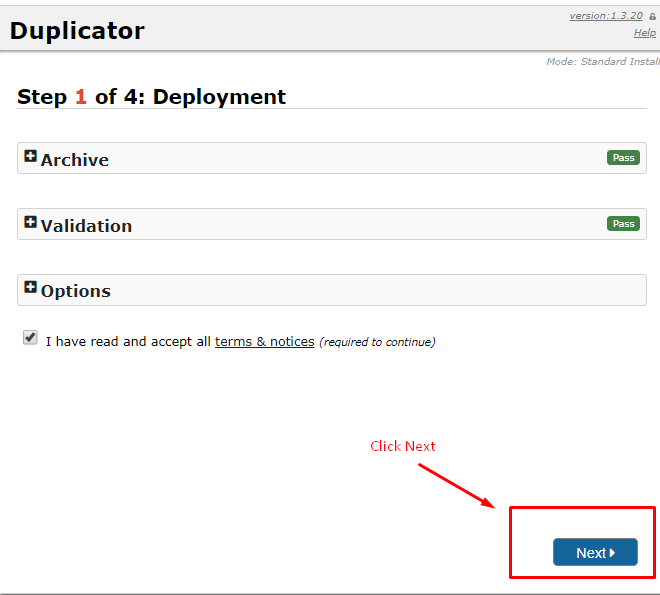660x595 pixels.
Task: Expand the Validation section plus icon
Action: 30,222
